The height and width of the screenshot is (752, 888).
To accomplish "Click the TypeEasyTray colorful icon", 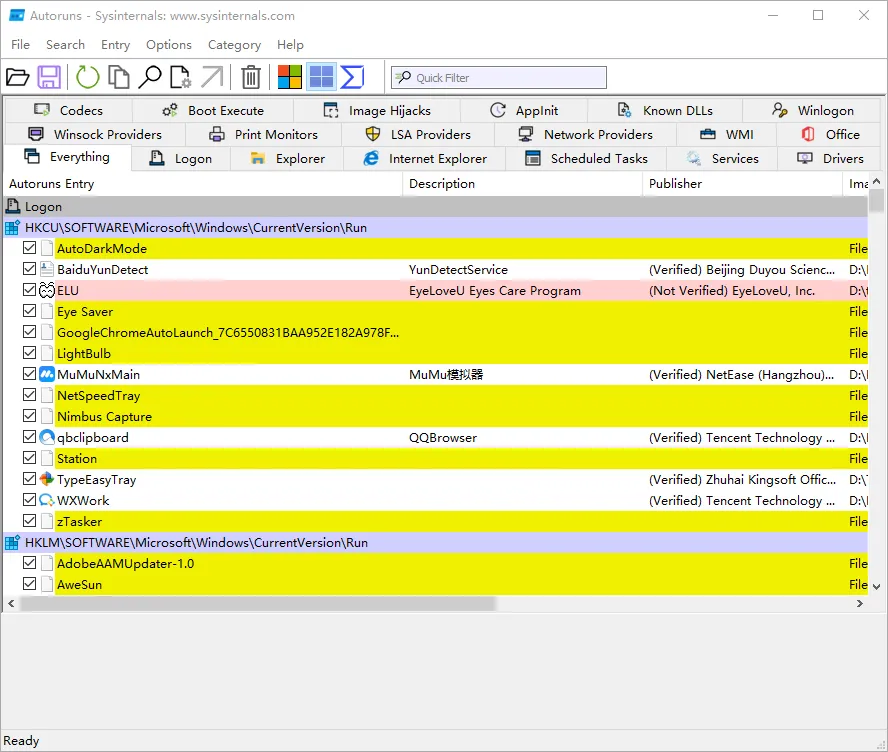I will coord(47,478).
